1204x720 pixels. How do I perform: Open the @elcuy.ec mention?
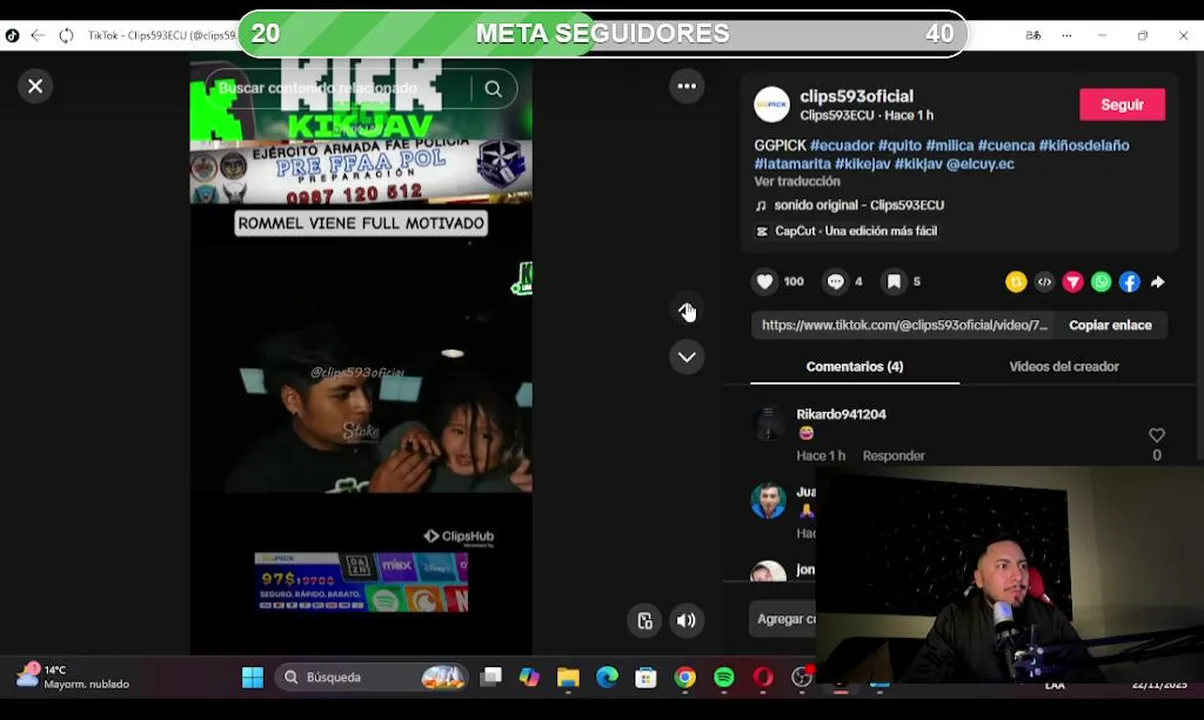(980, 163)
